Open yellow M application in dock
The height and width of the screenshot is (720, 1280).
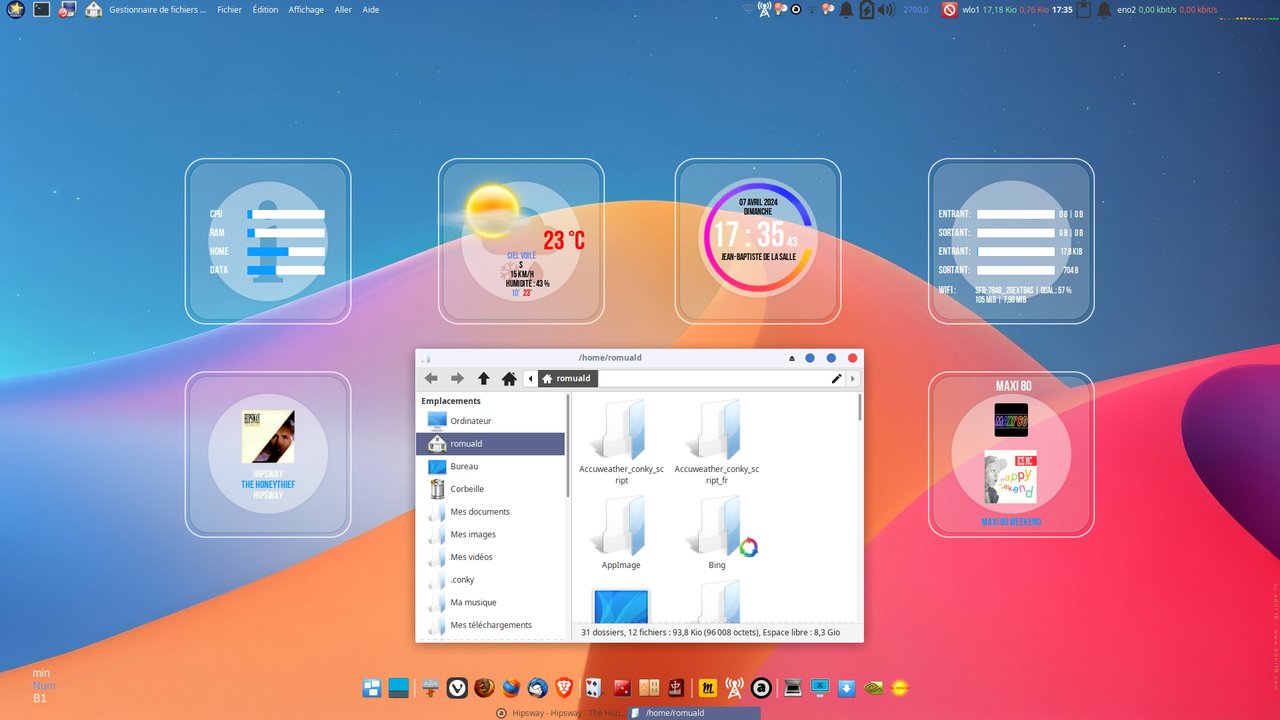click(708, 688)
